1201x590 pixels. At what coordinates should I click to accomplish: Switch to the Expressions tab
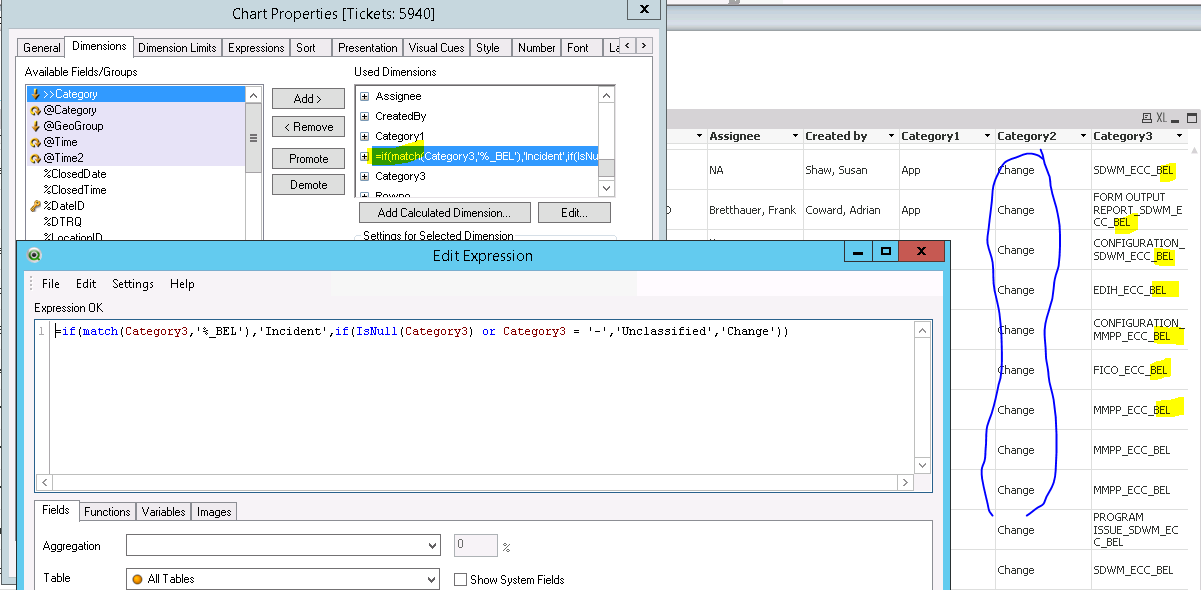pyautogui.click(x=256, y=47)
